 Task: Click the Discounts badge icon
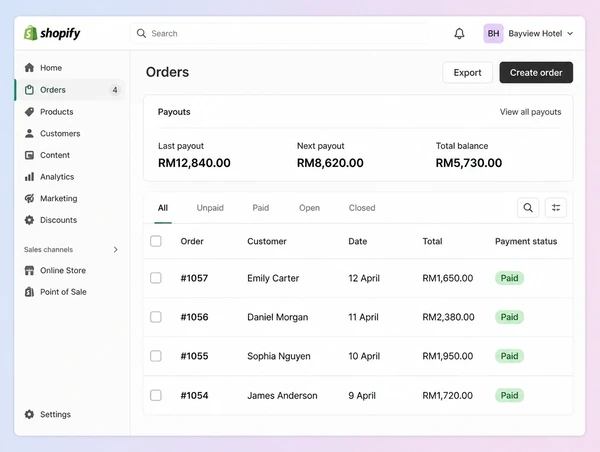tap(29, 220)
